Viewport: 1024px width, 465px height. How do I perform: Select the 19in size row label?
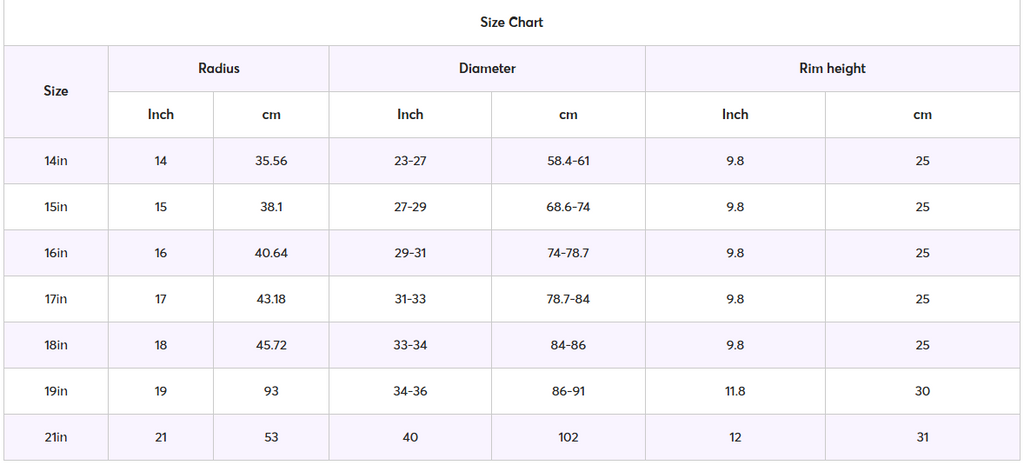(56, 391)
